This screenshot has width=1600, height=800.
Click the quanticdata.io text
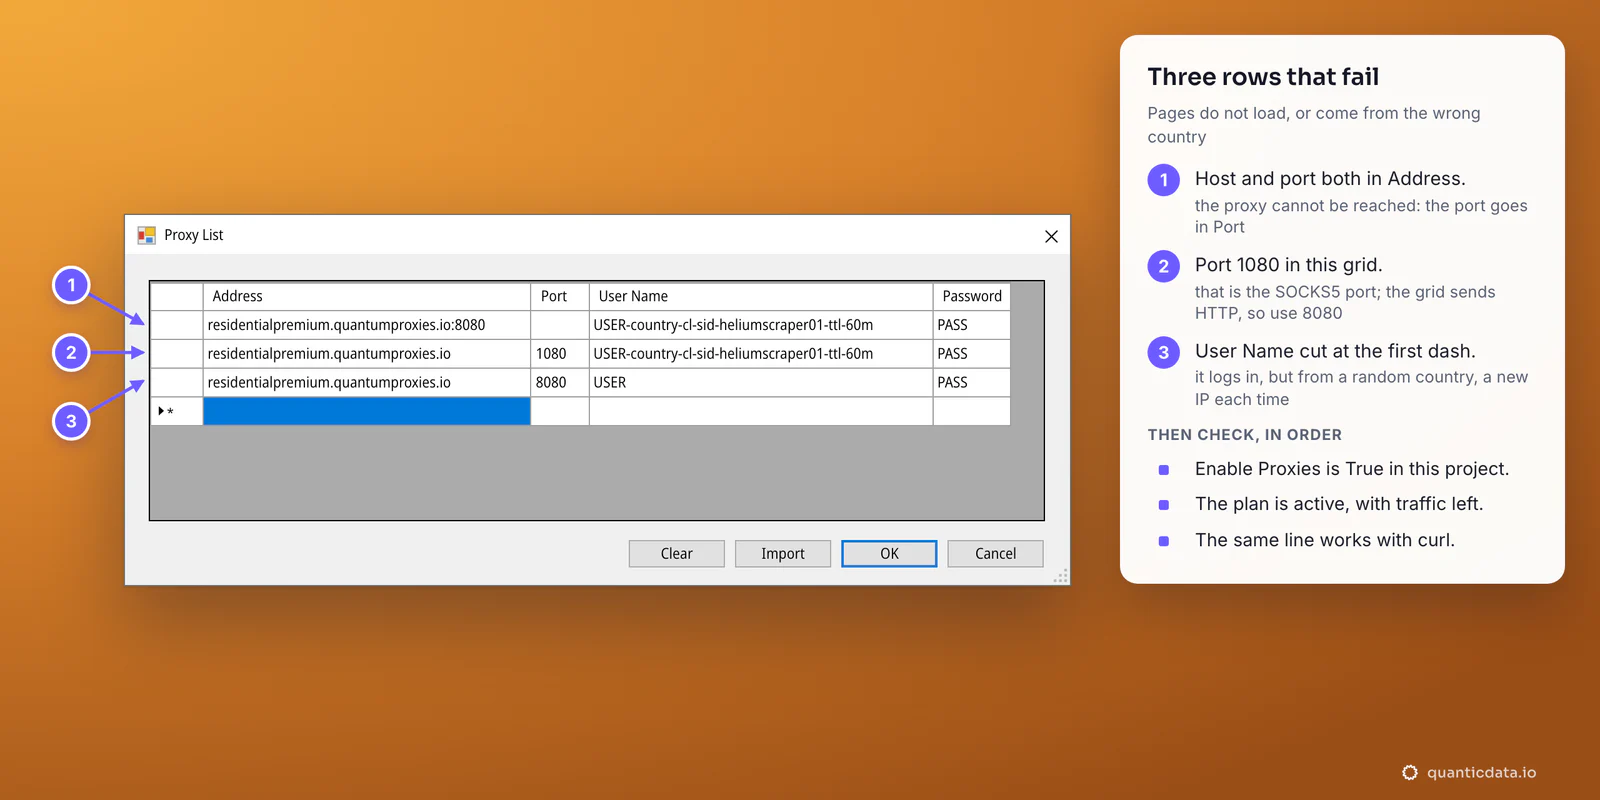pyautogui.click(x=1482, y=772)
